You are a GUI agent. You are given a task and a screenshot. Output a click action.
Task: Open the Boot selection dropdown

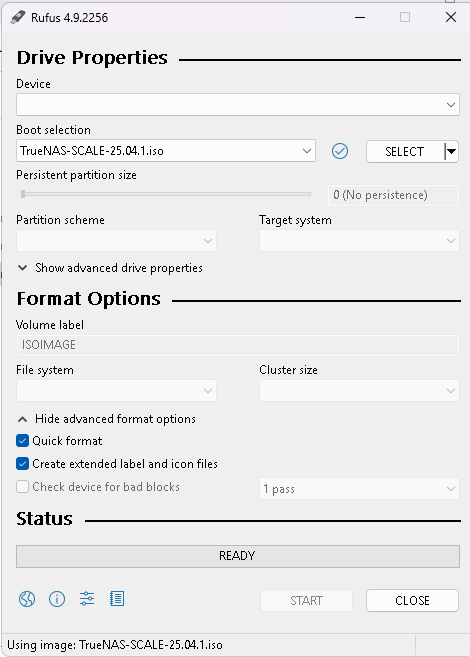point(166,151)
